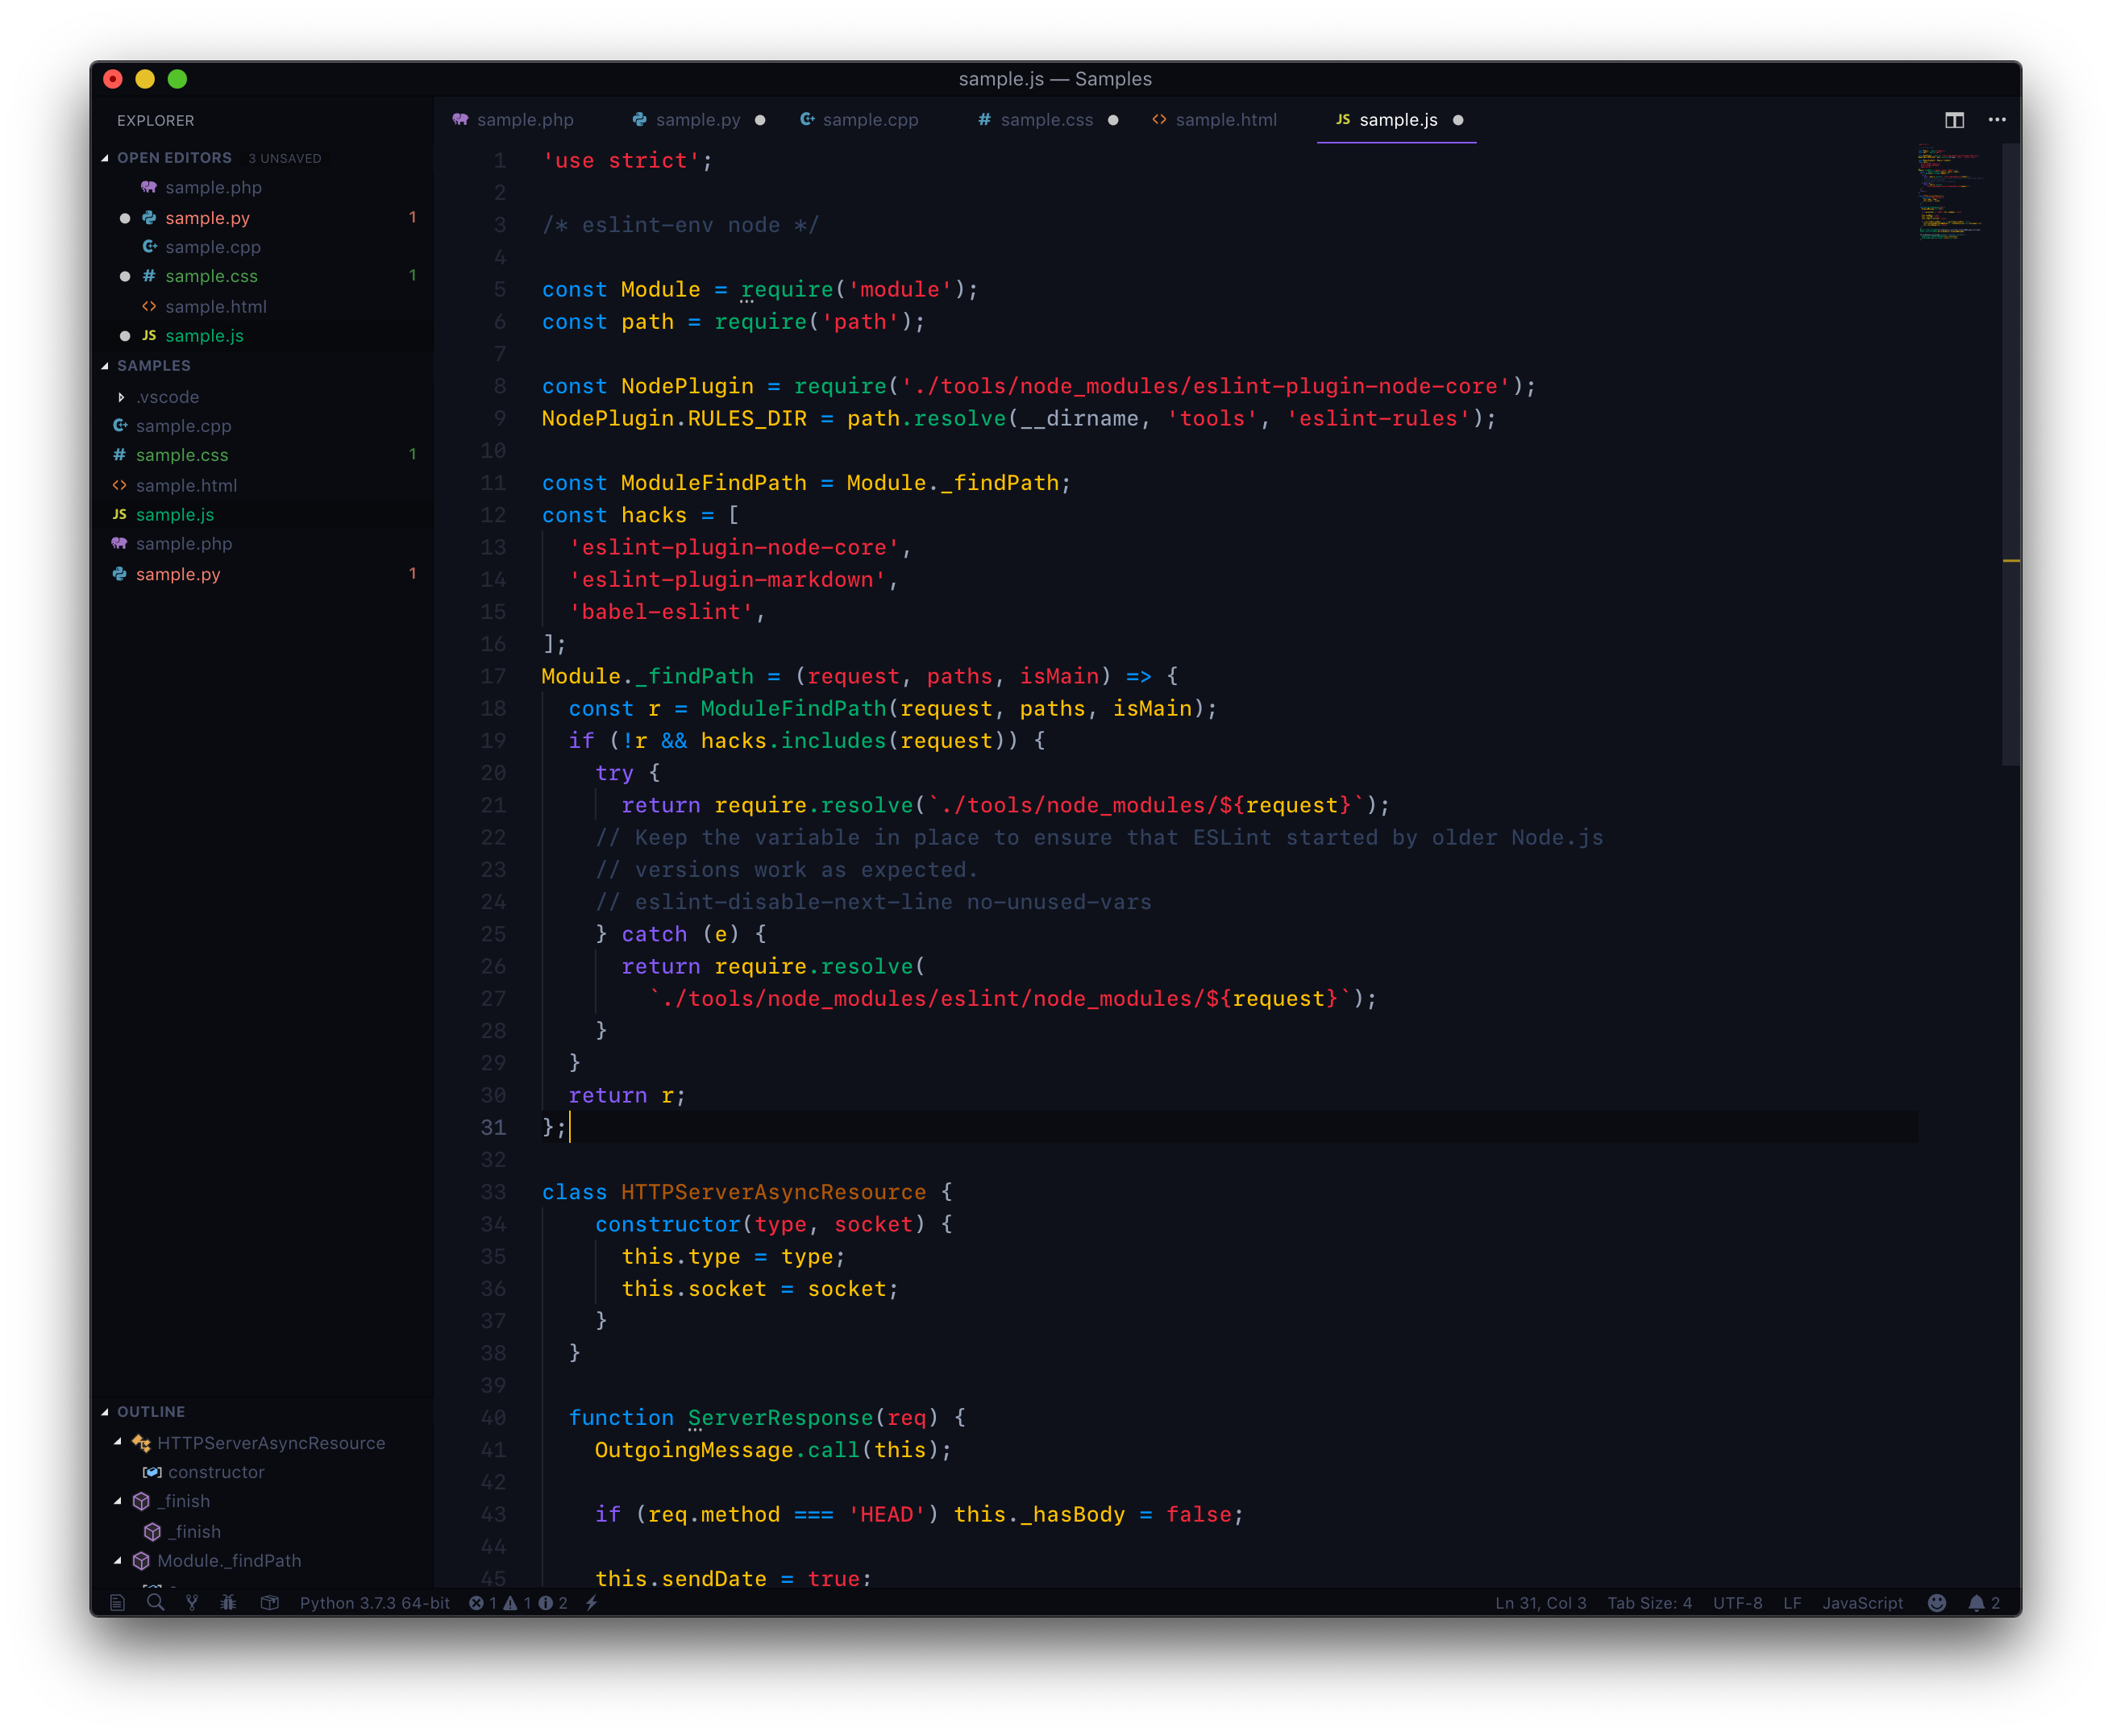
Task: Open the Explorer icon in status bar
Action: 117,1603
